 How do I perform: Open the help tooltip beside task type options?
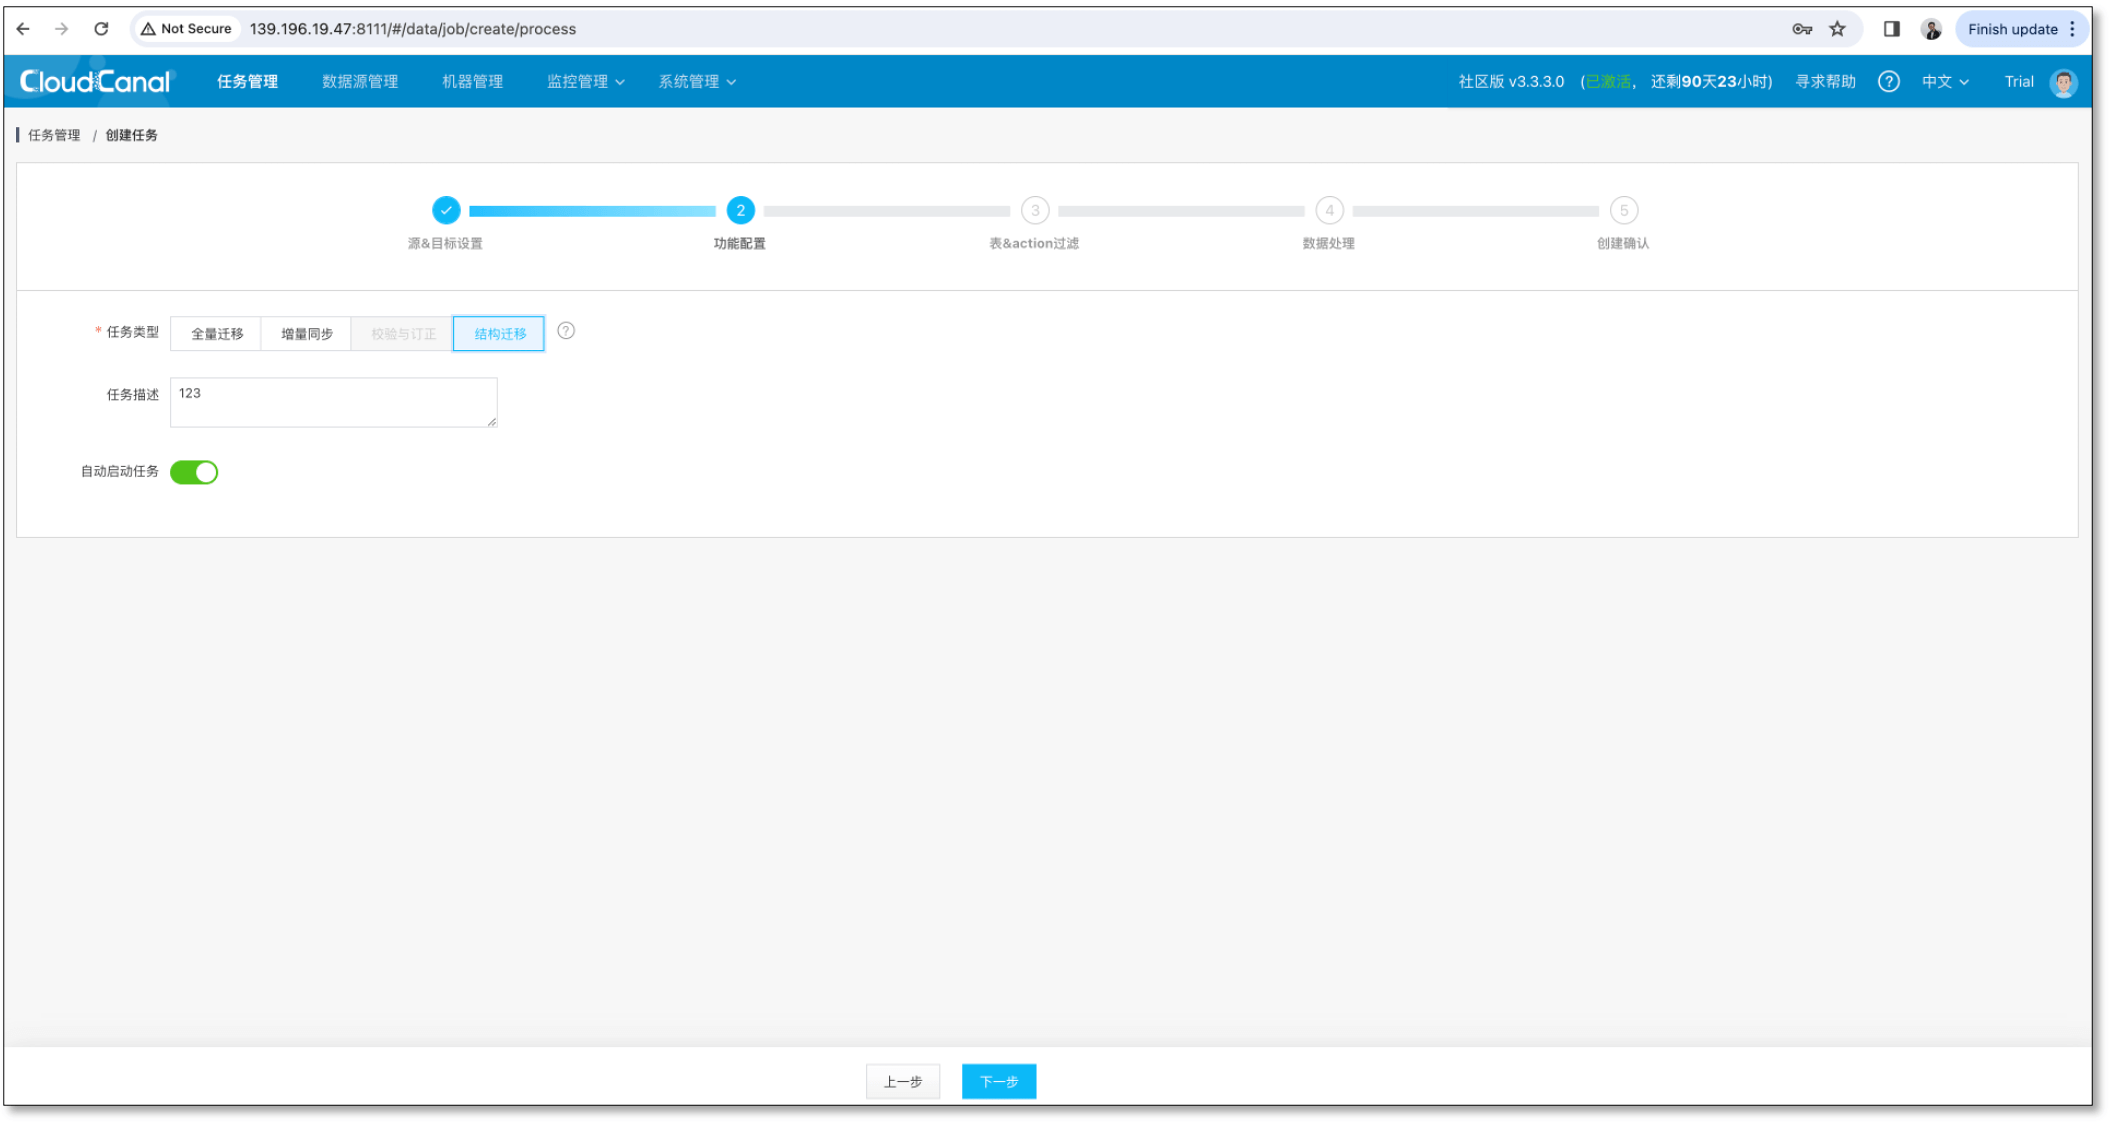point(567,331)
